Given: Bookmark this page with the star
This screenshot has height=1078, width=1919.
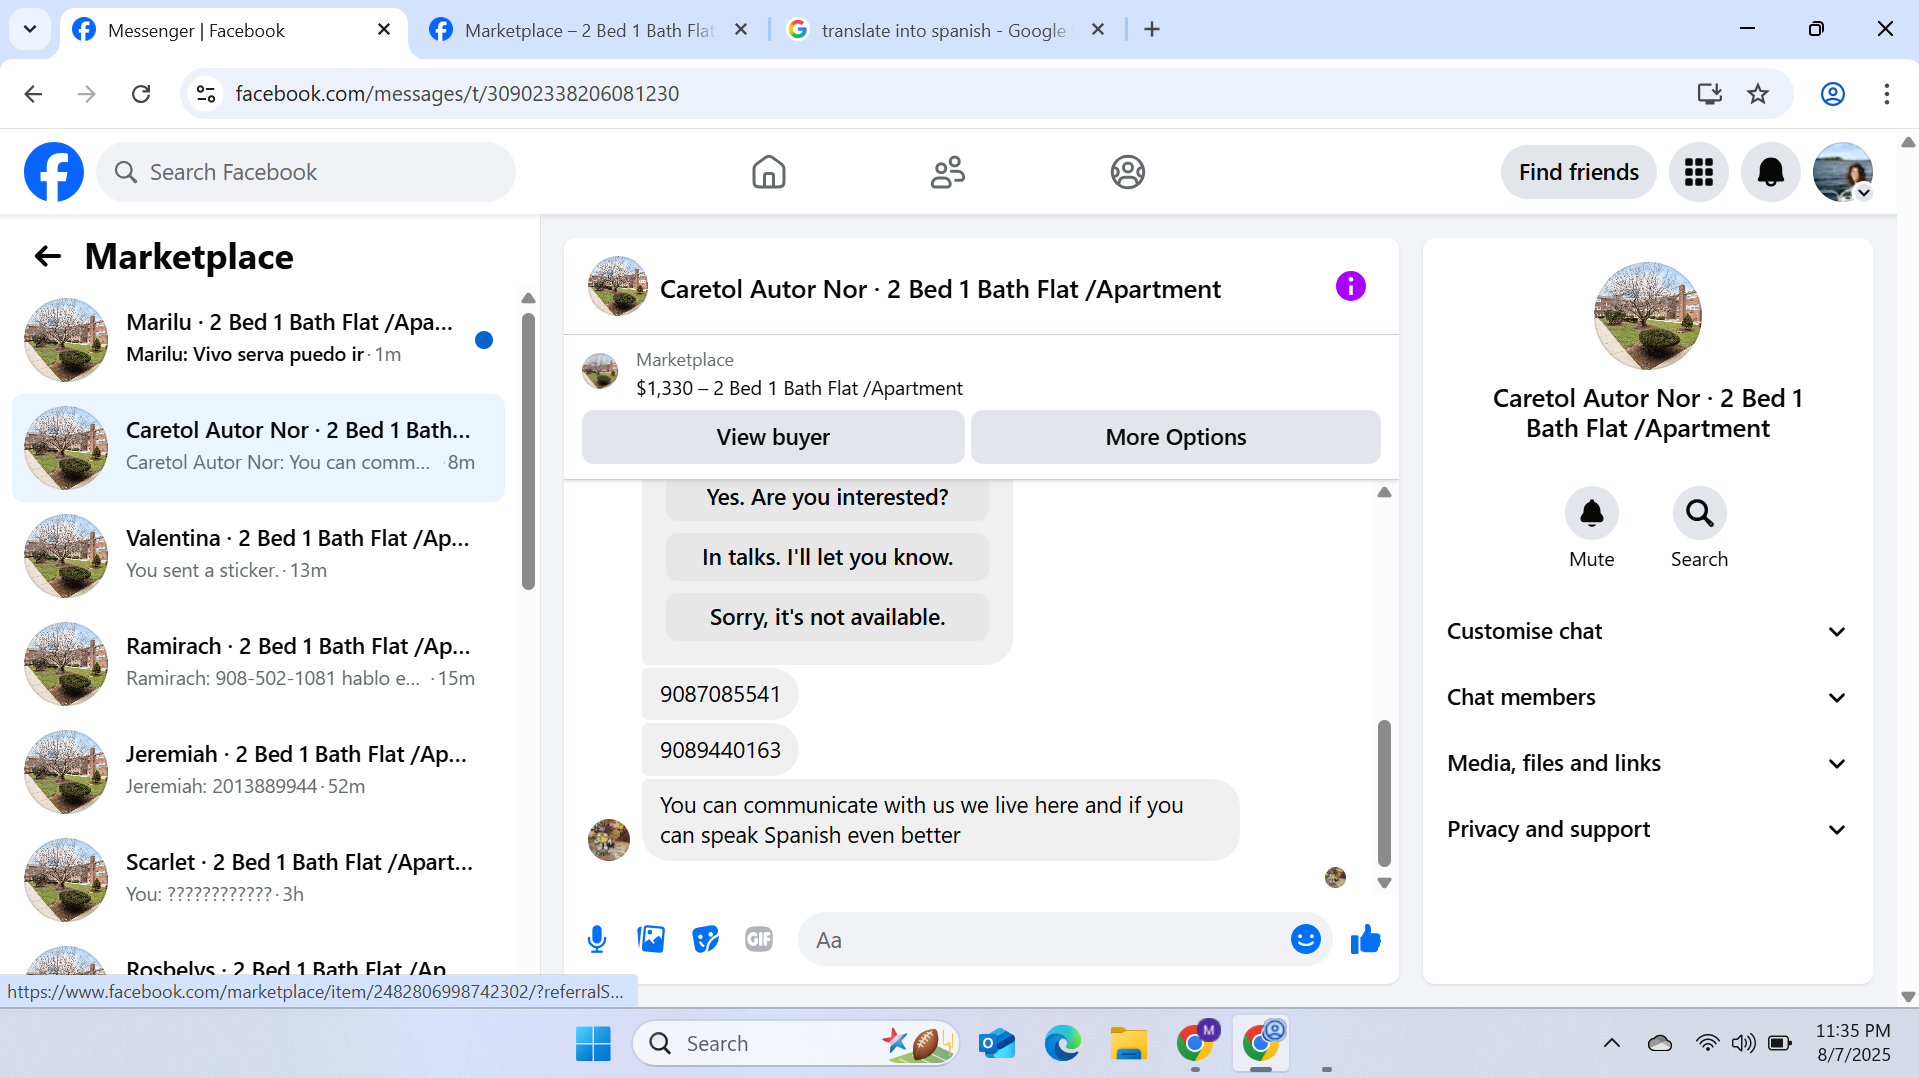Looking at the screenshot, I should coord(1758,93).
